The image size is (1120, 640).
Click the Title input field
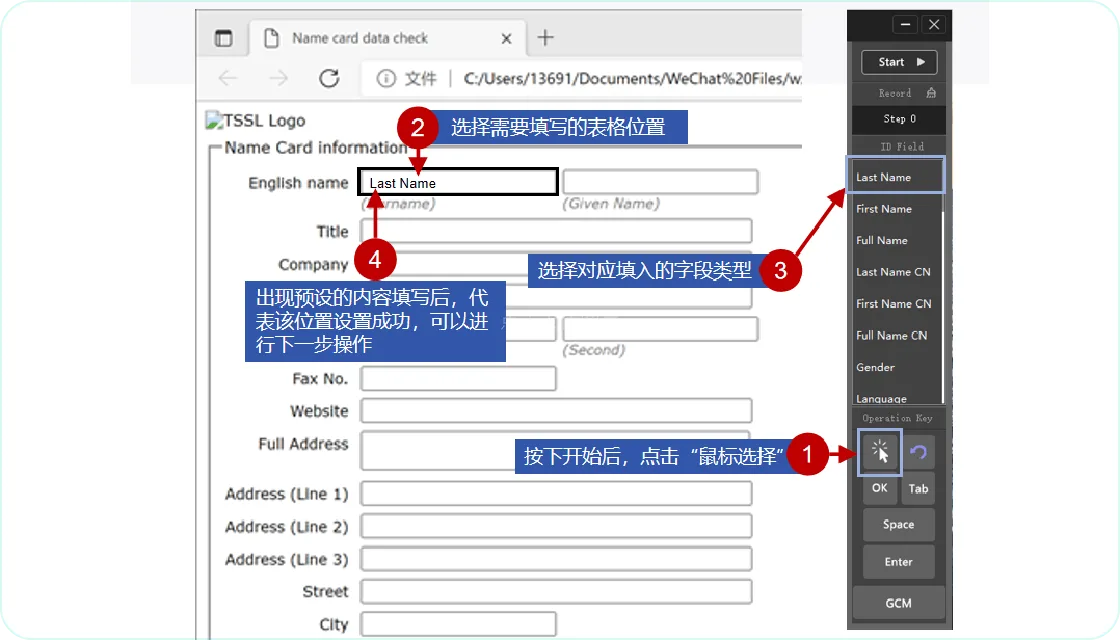click(x=556, y=231)
